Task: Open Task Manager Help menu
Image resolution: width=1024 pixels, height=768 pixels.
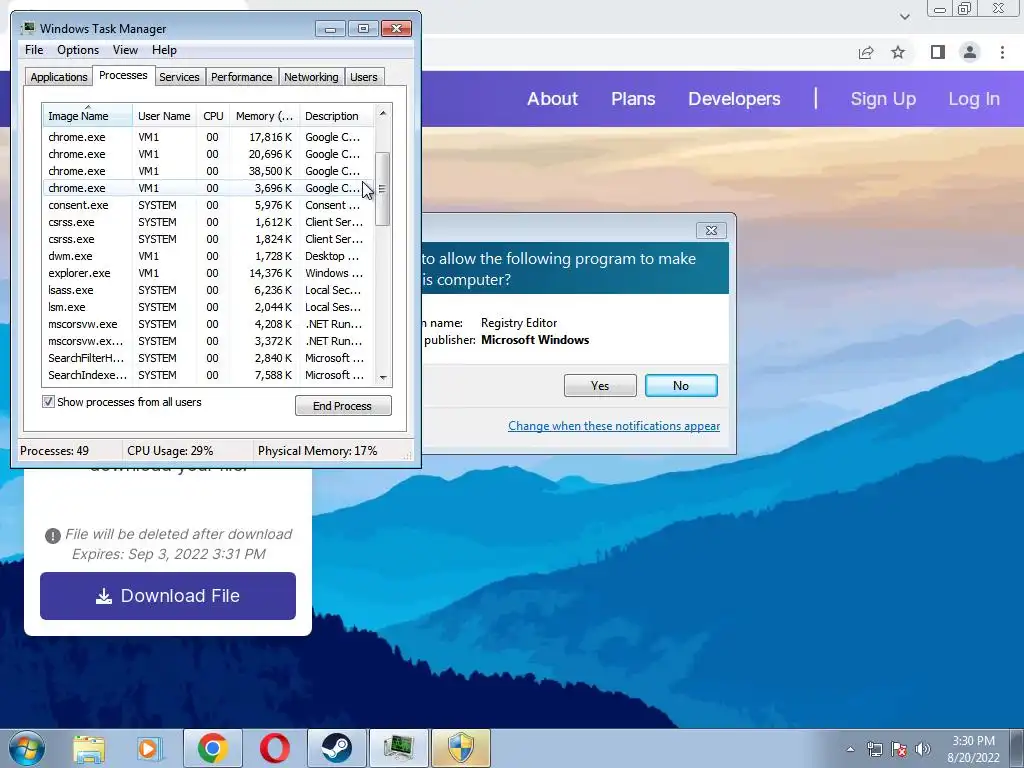Action: tap(164, 50)
